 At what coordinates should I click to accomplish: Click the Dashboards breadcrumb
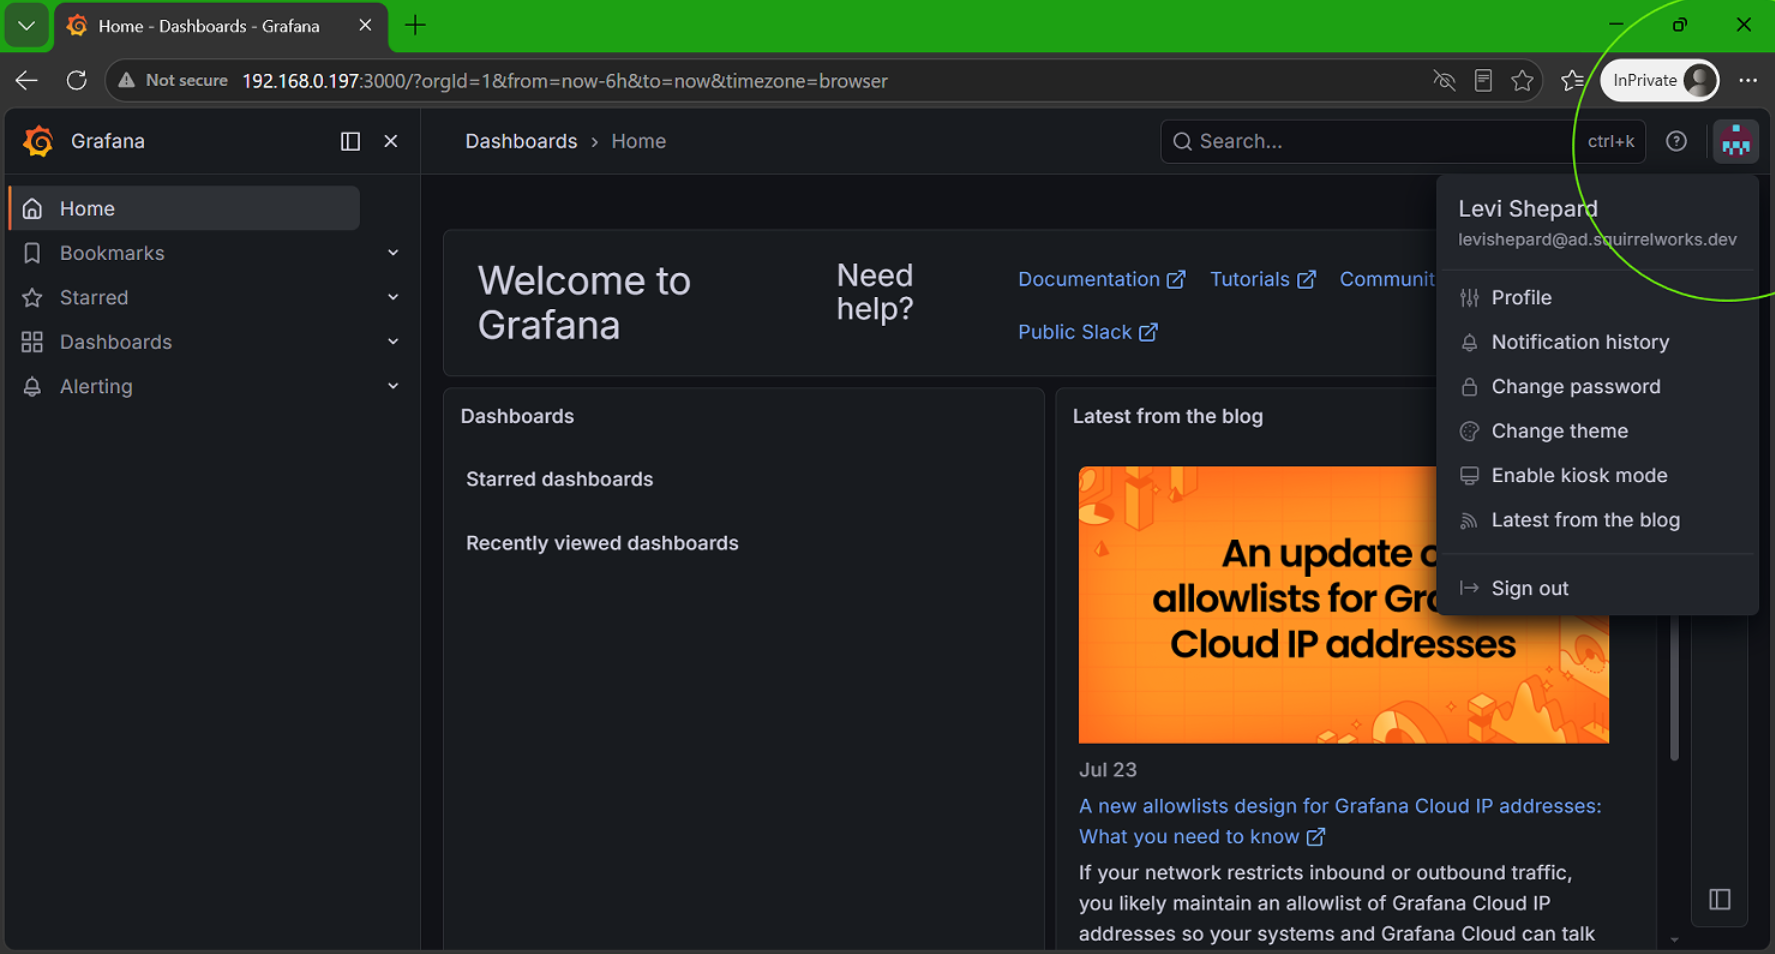tap(521, 141)
